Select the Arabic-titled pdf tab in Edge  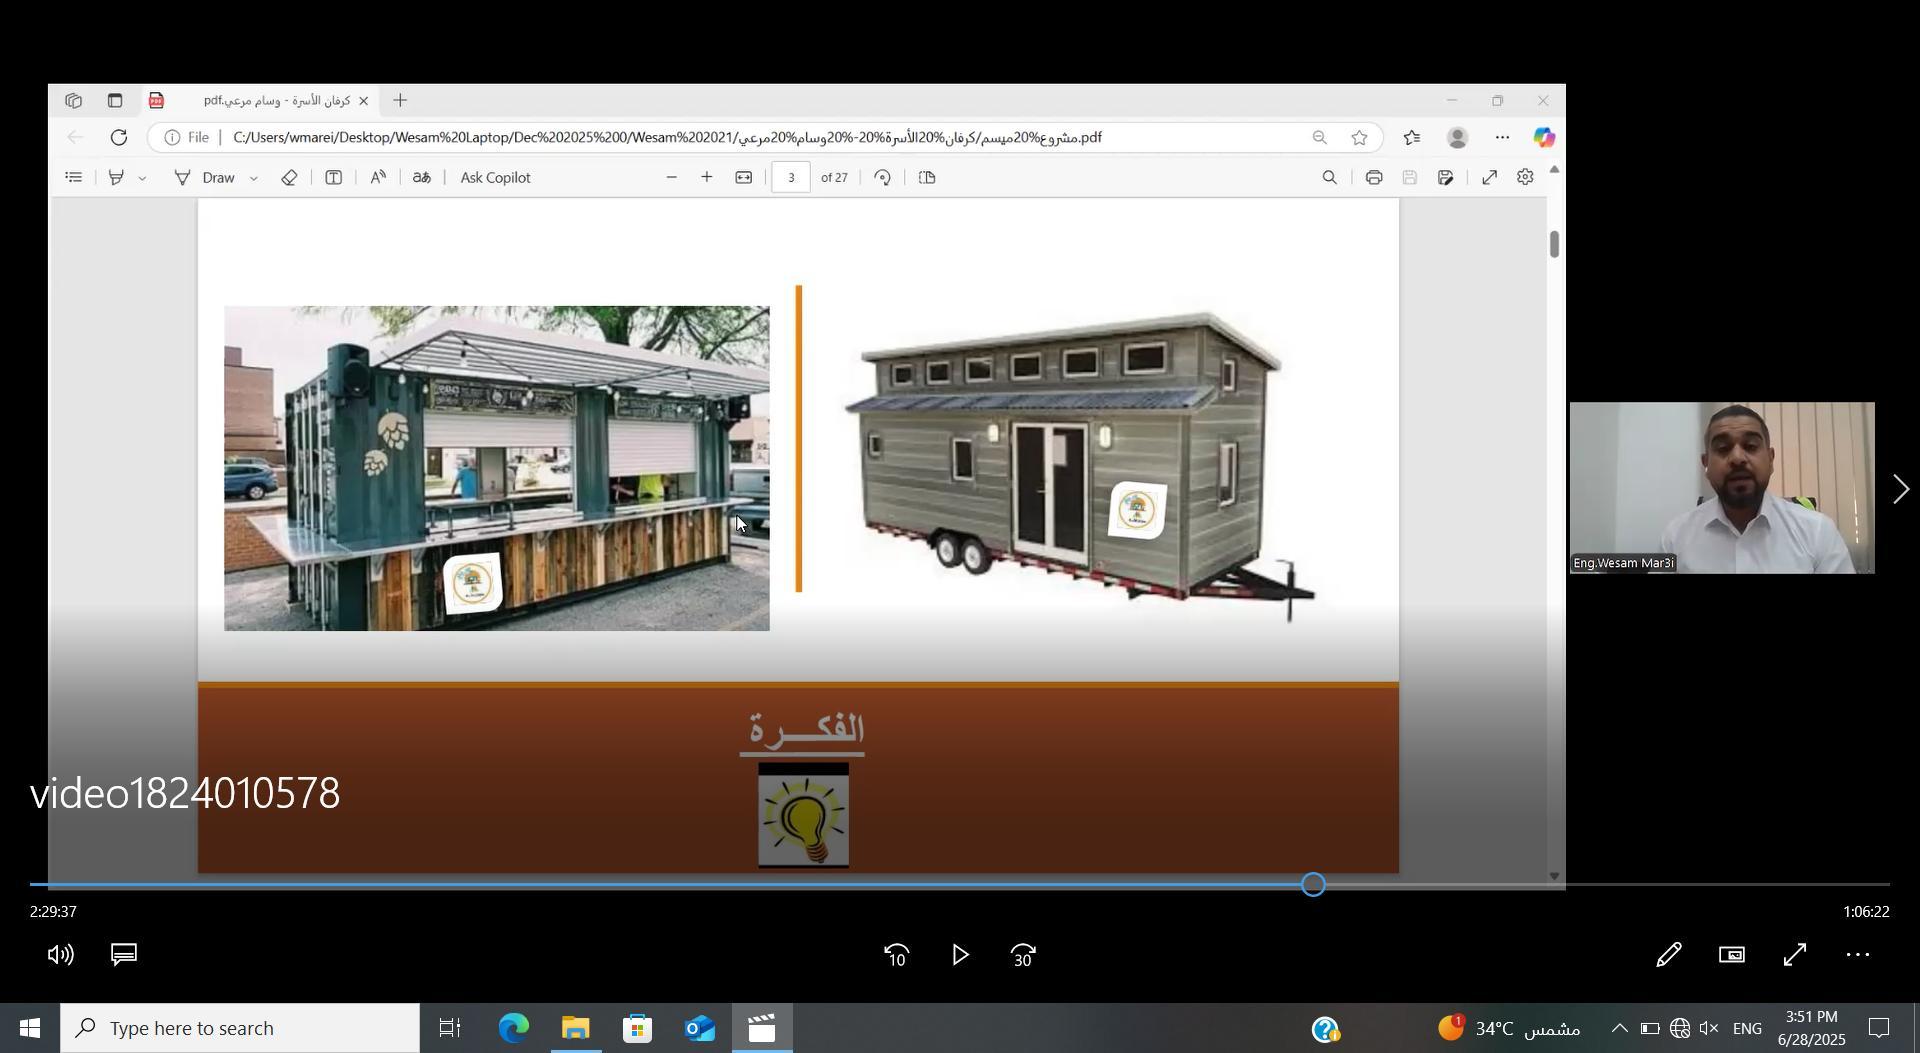point(260,100)
